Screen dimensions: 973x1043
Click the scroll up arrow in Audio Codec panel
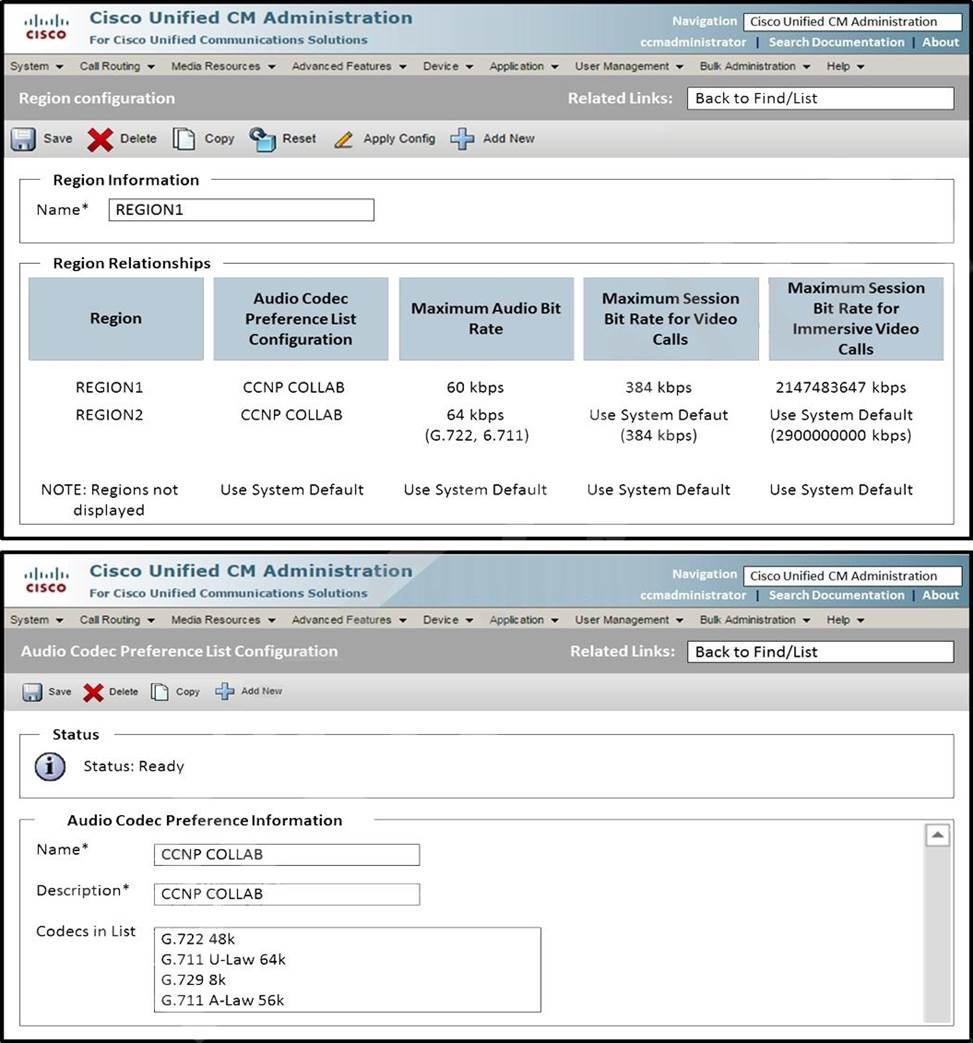tap(937, 836)
